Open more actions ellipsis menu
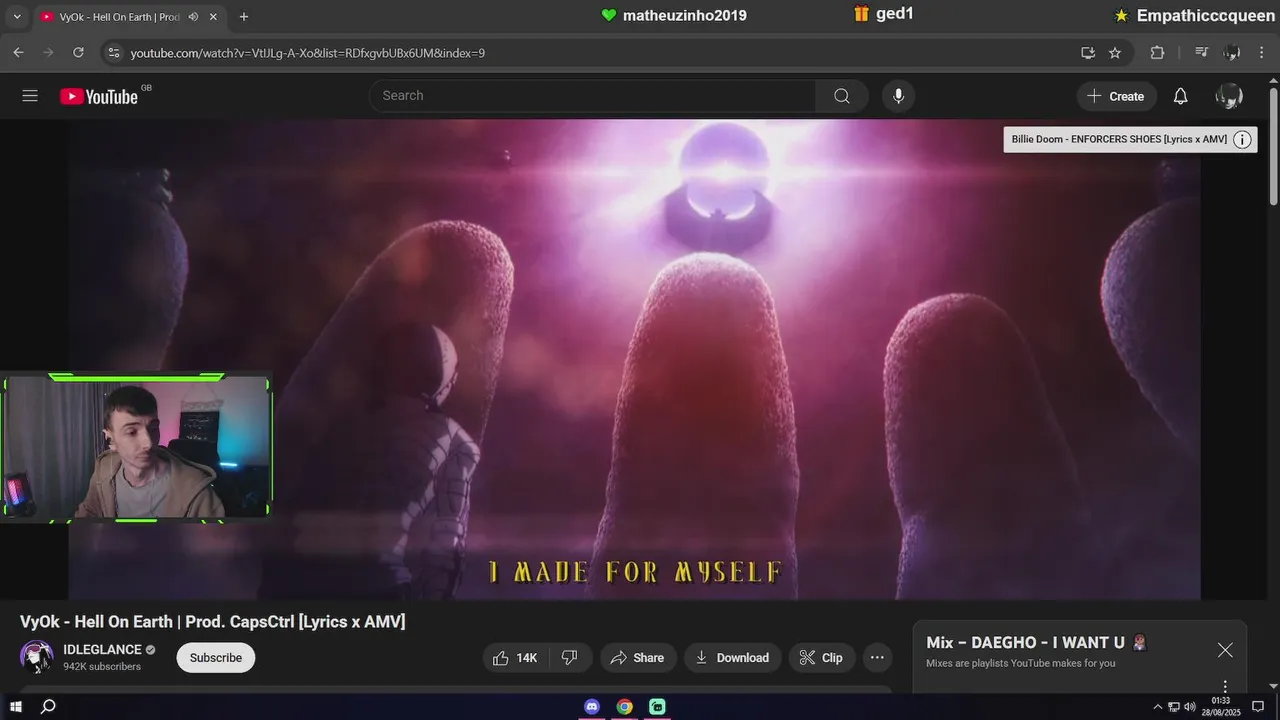Image resolution: width=1280 pixels, height=720 pixels. (877, 657)
